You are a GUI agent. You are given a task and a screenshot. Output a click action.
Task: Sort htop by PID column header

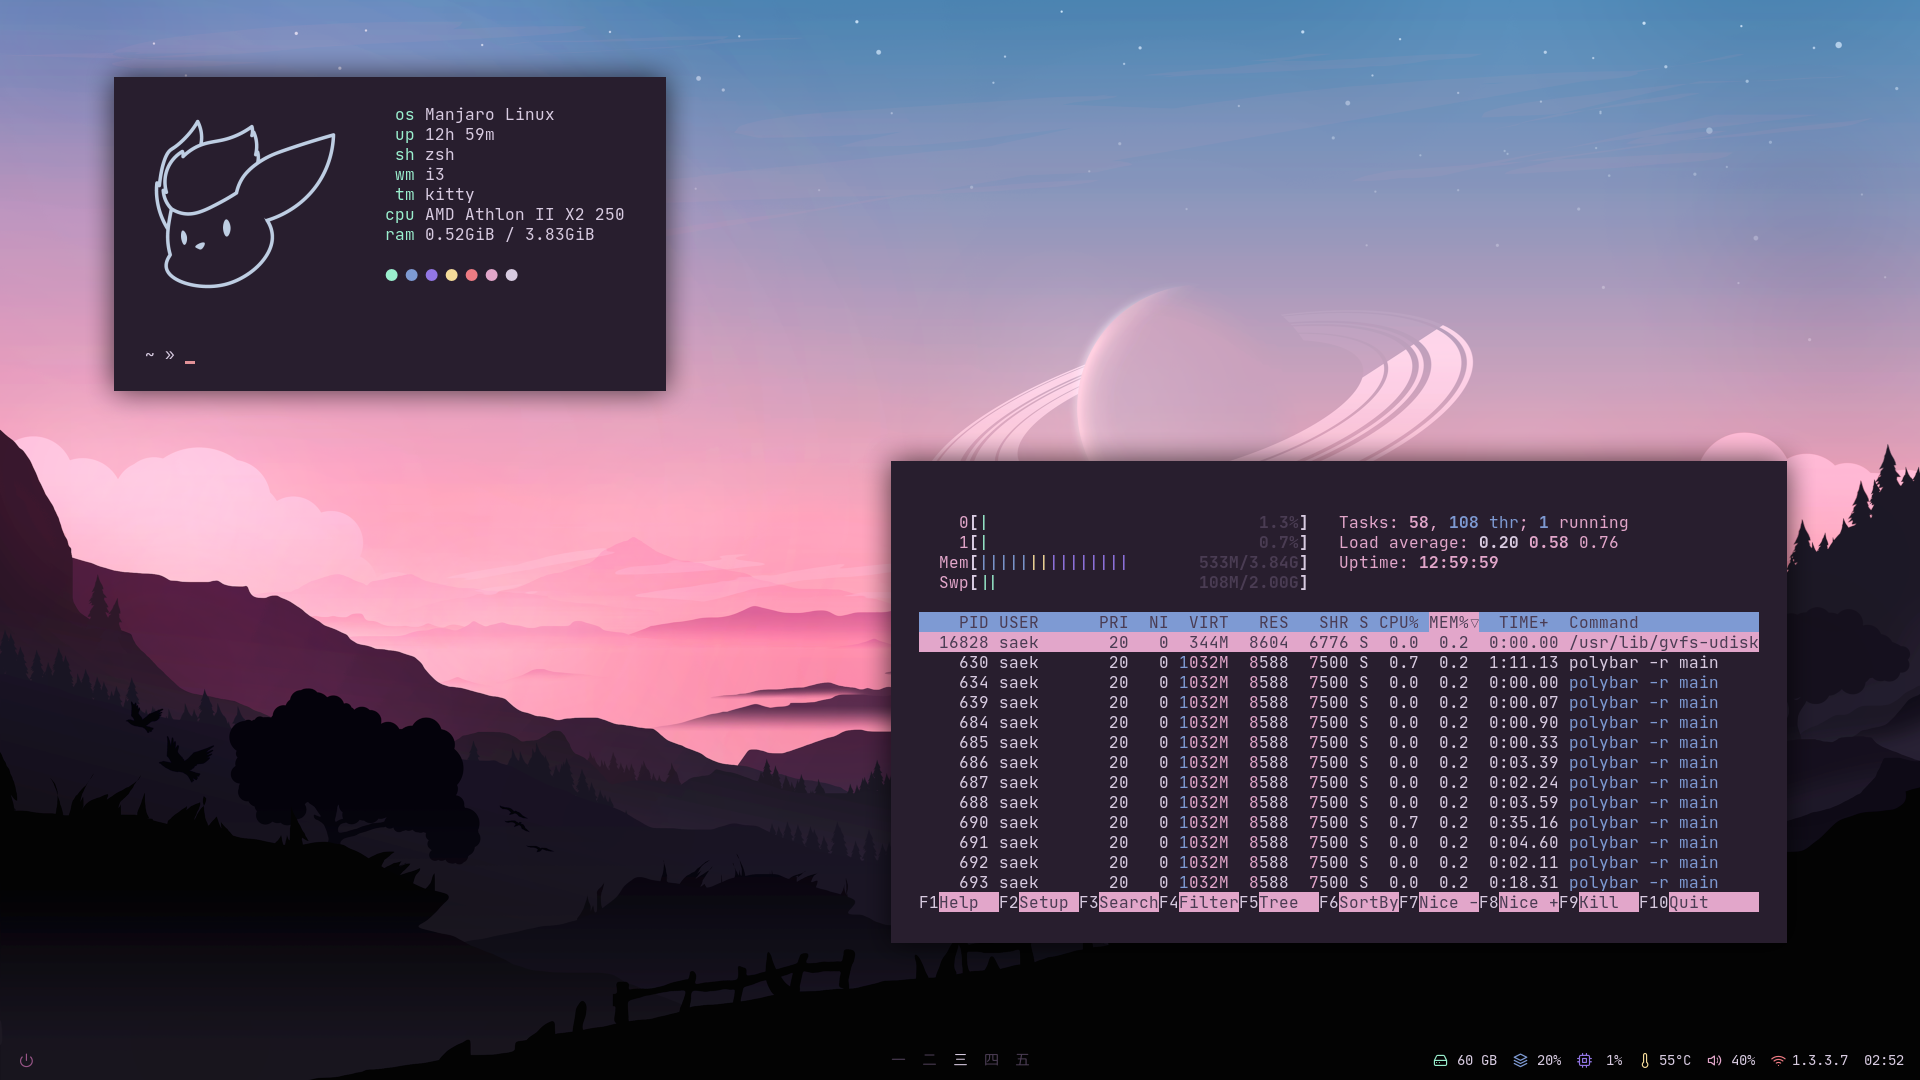(x=973, y=623)
